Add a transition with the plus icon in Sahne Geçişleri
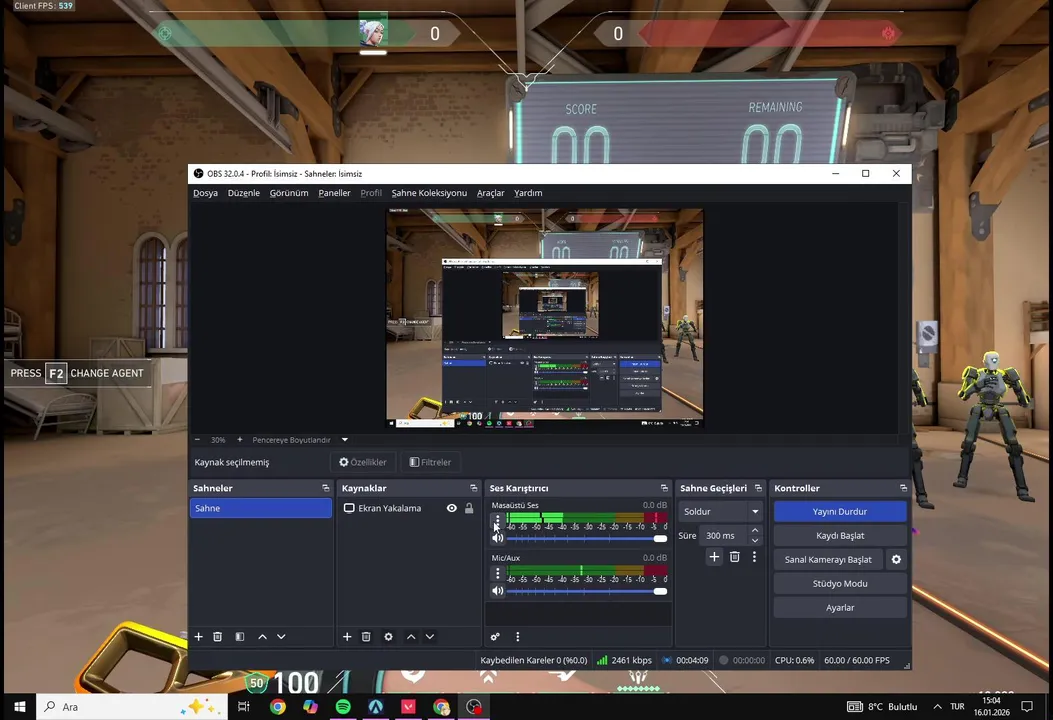This screenshot has width=1053, height=720. (715, 557)
